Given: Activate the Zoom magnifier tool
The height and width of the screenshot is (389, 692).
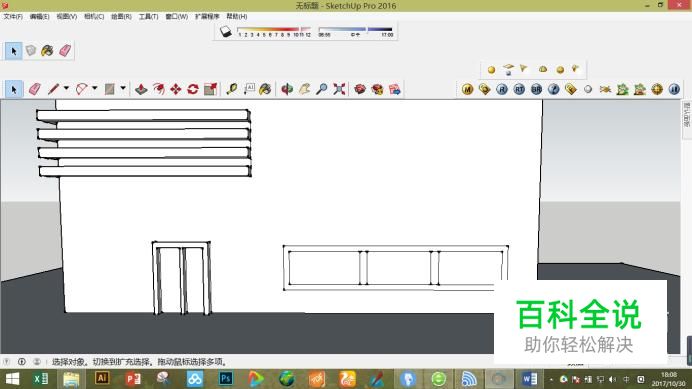Looking at the screenshot, I should click(322, 89).
